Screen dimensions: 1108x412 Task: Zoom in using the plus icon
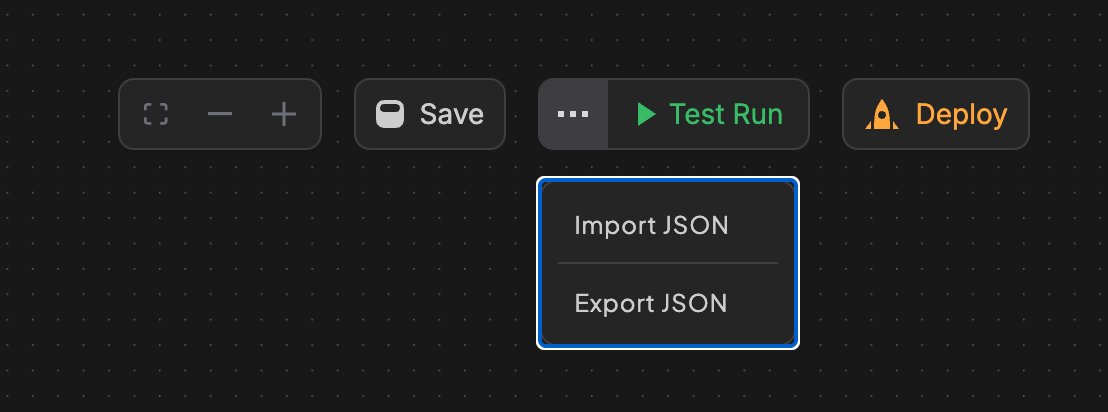click(x=285, y=114)
